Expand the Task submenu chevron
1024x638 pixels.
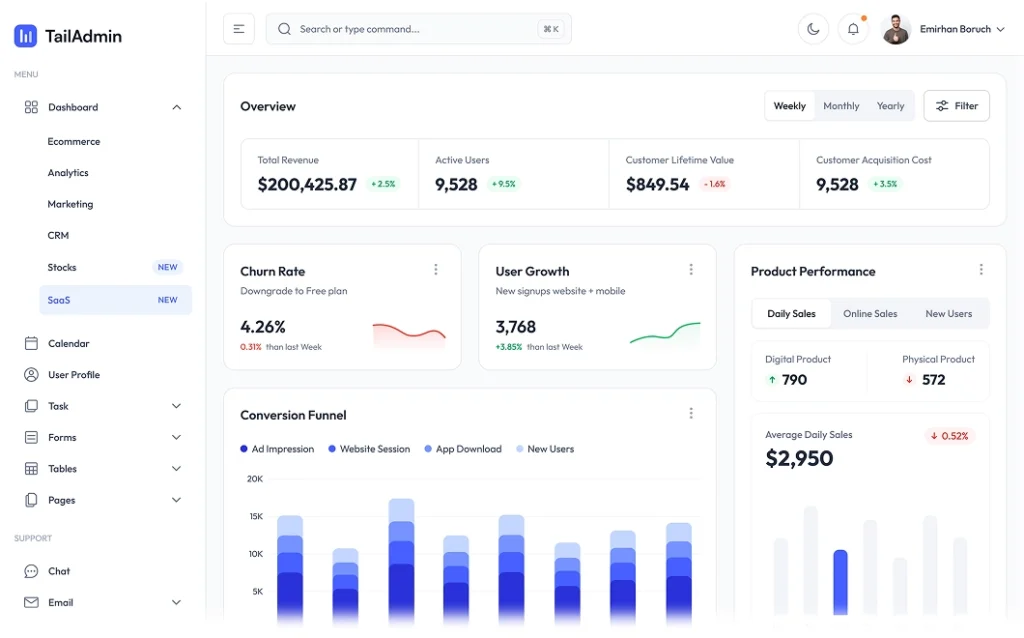click(176, 406)
